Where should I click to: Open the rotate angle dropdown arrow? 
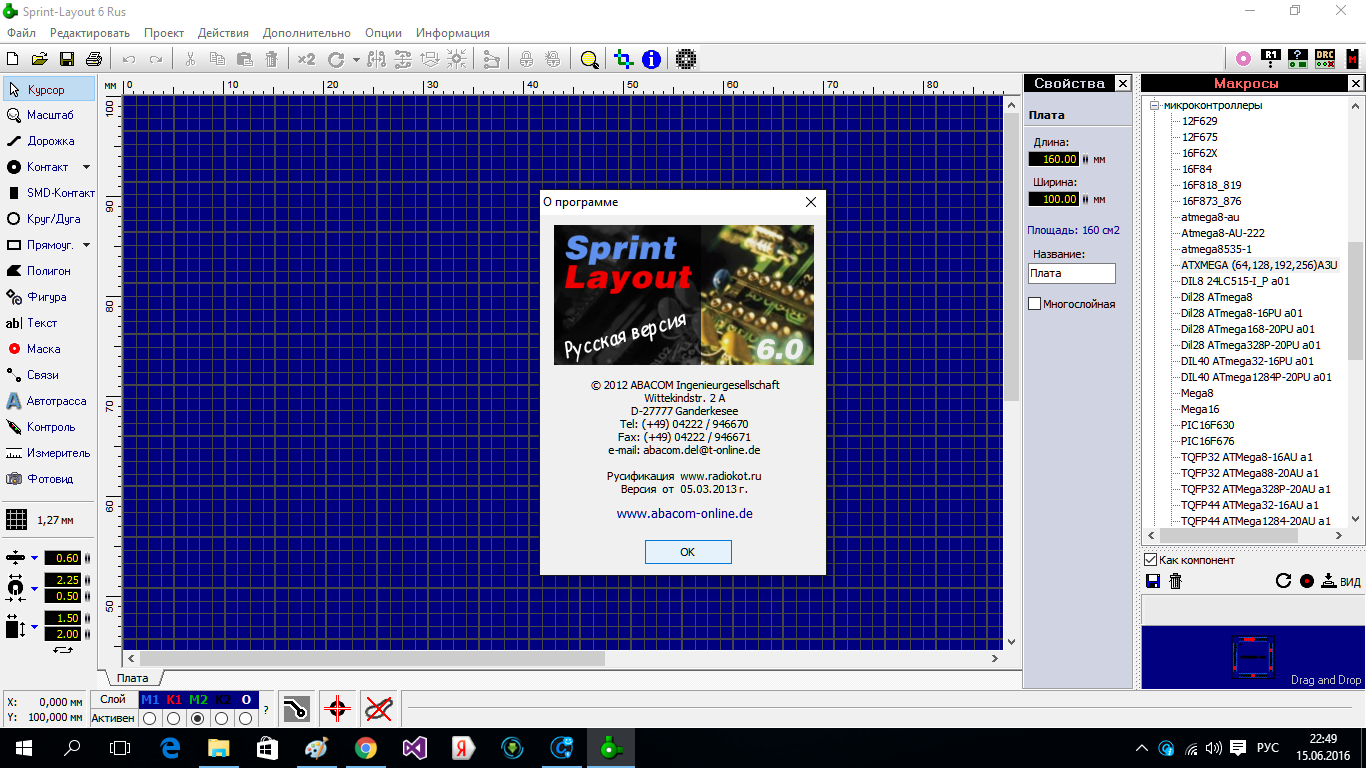[356, 59]
